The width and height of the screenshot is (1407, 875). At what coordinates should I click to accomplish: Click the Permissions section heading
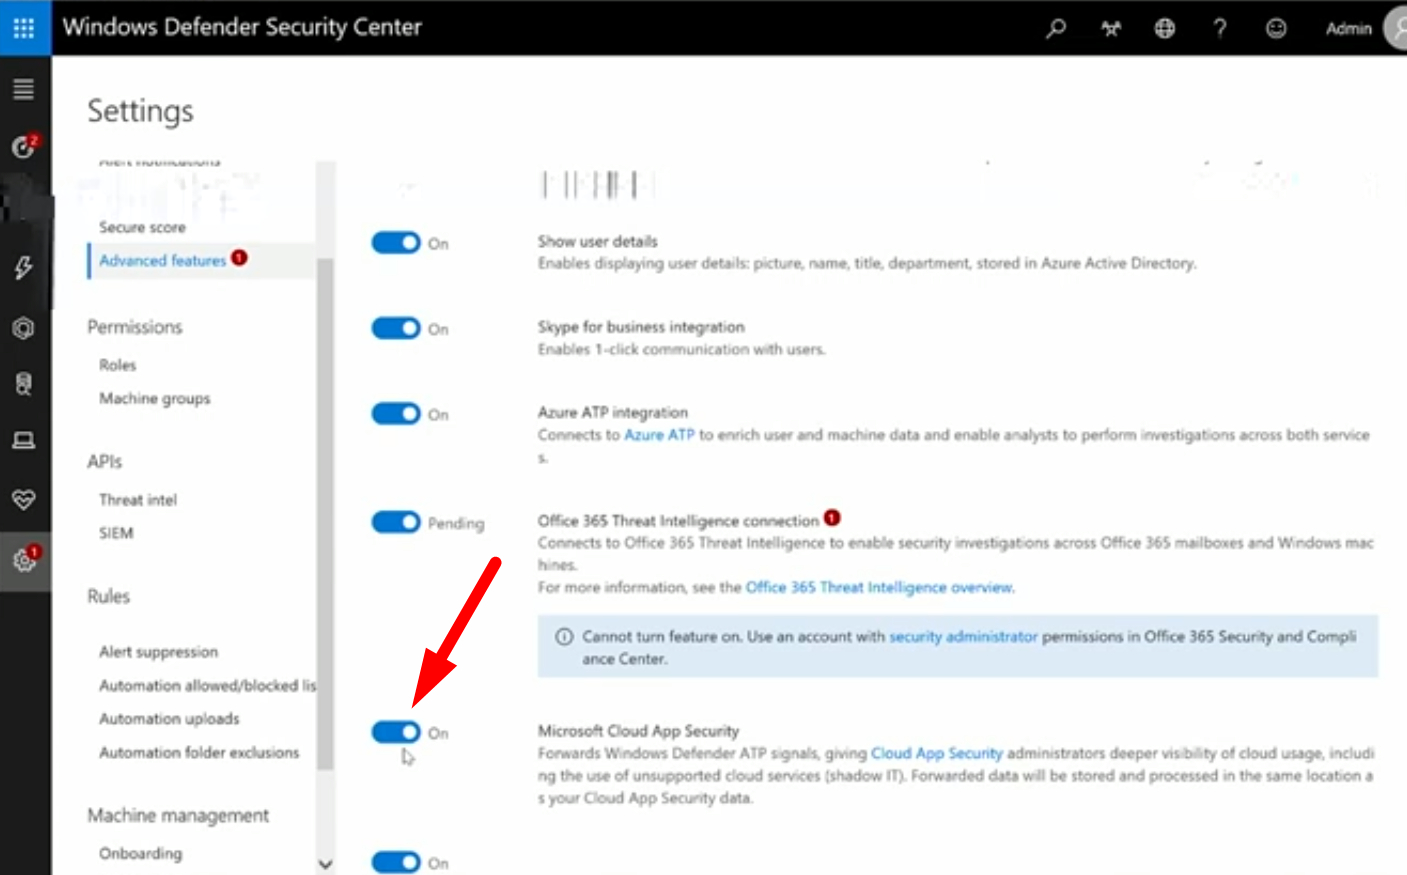pyautogui.click(x=135, y=327)
